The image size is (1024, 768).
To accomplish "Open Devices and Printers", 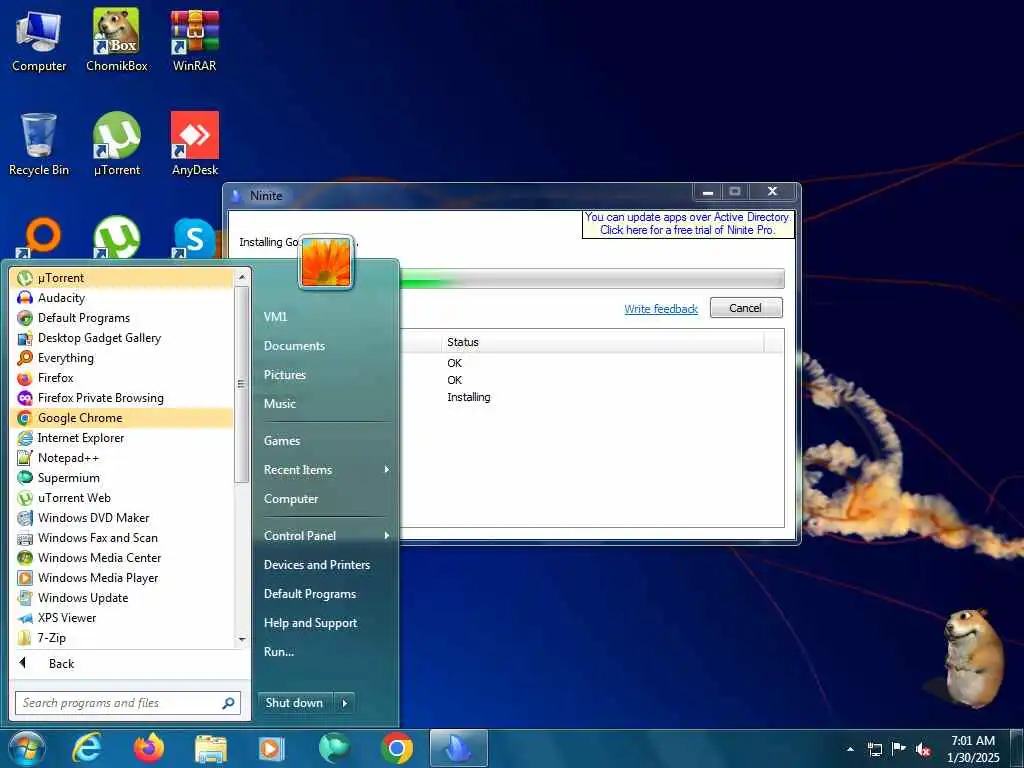I will tap(327, 566).
